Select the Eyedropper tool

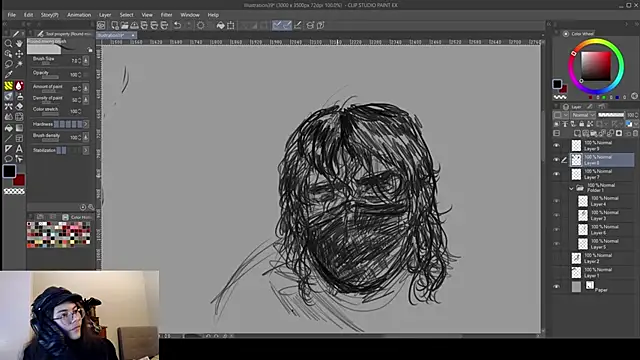[8, 75]
